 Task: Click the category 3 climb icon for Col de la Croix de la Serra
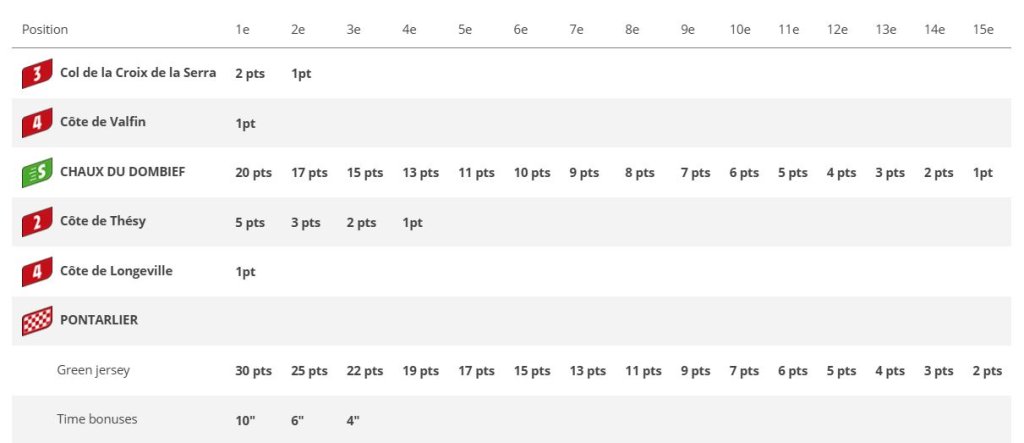pos(37,74)
